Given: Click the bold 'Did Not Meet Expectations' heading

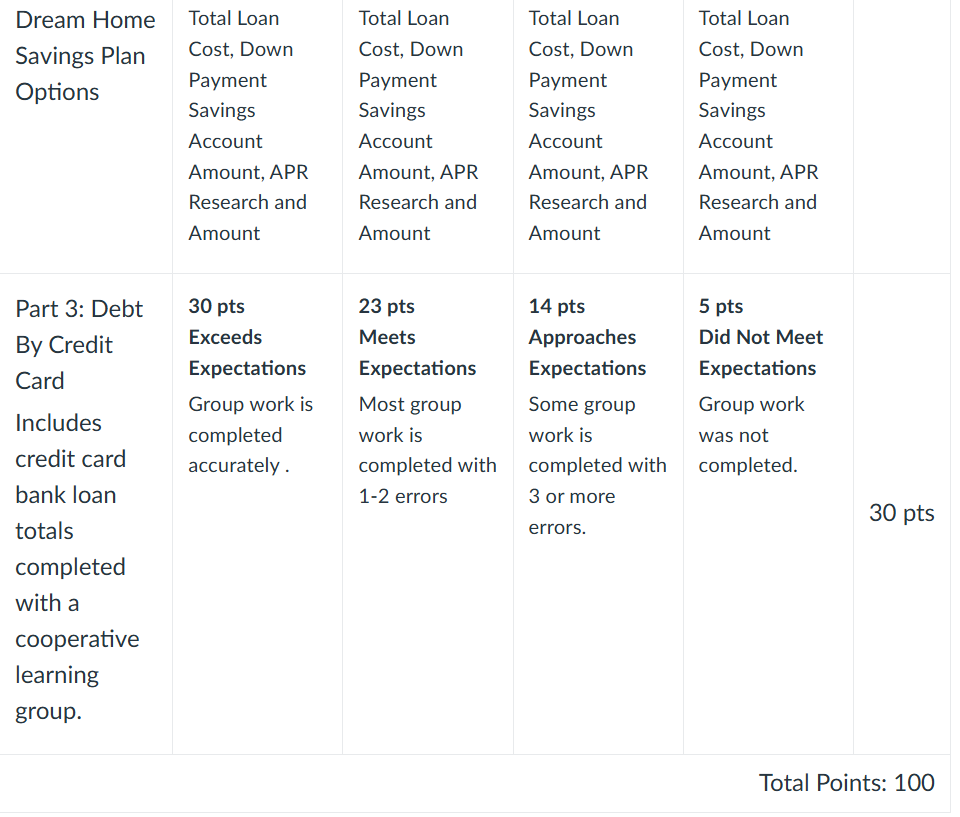Looking at the screenshot, I should coord(761,353).
